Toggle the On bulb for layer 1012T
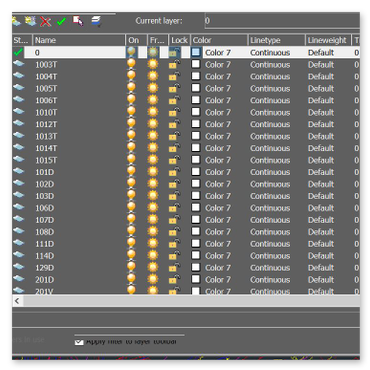The width and height of the screenshot is (370, 370). (x=131, y=124)
